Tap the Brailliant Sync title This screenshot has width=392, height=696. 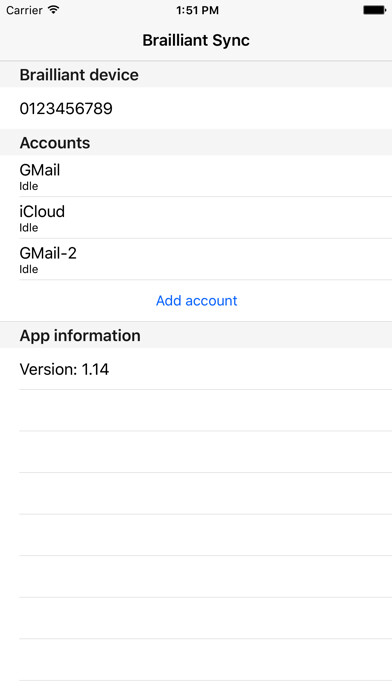(196, 40)
